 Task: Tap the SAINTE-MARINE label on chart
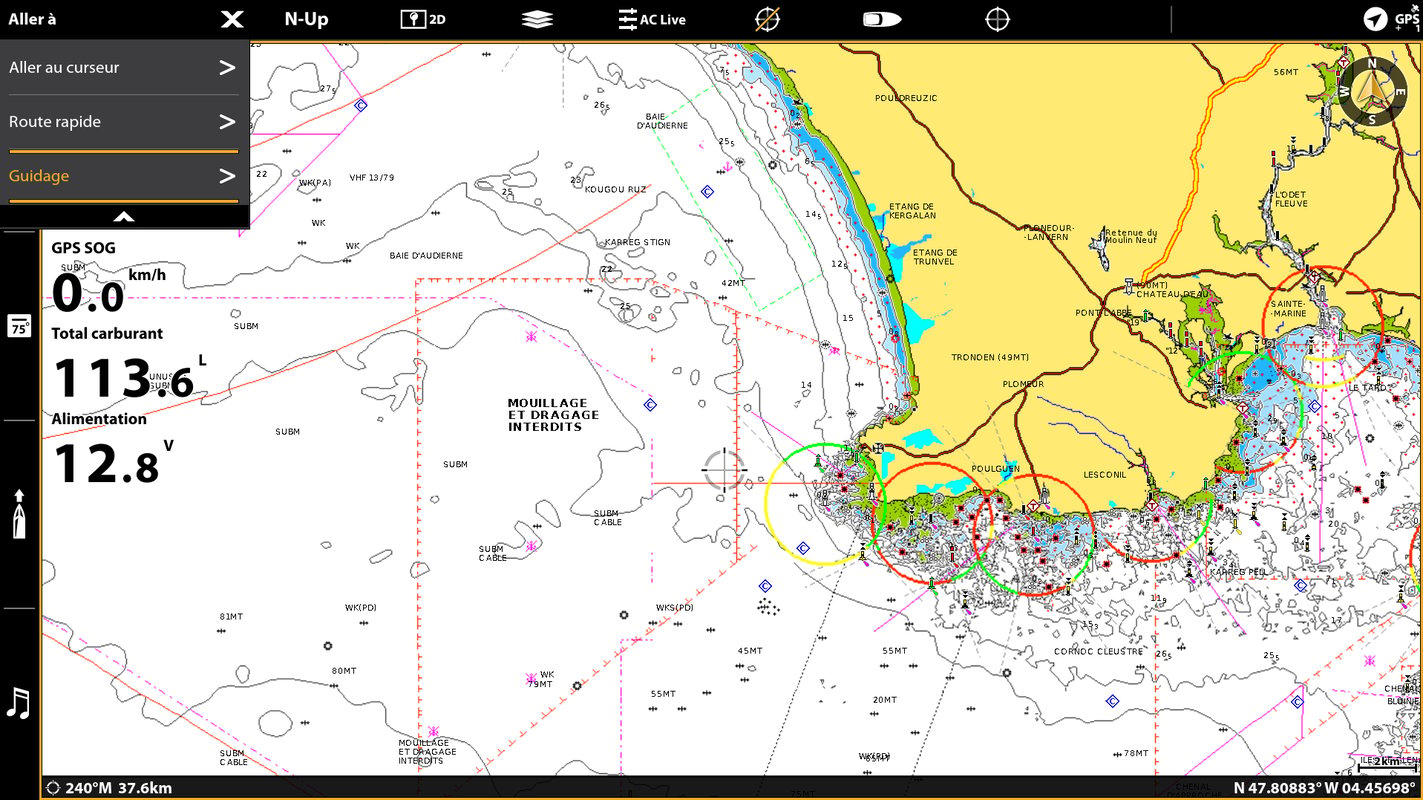1288,309
